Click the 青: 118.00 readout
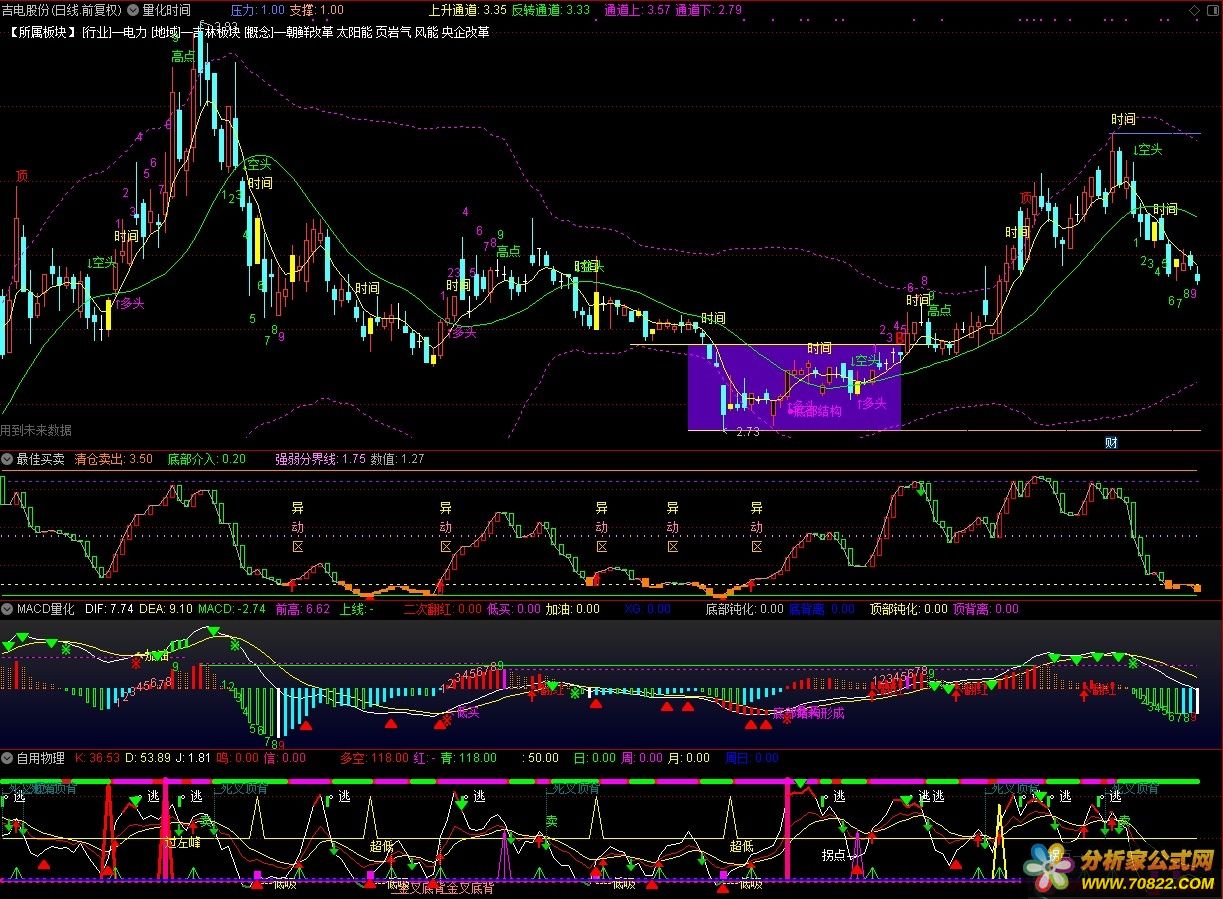Screen dimensions: 1223x899 468,758
